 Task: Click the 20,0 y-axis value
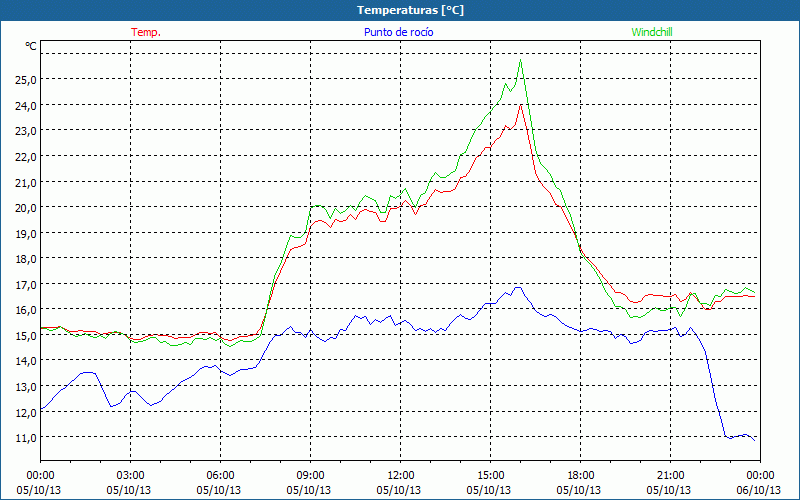[x=26, y=208]
